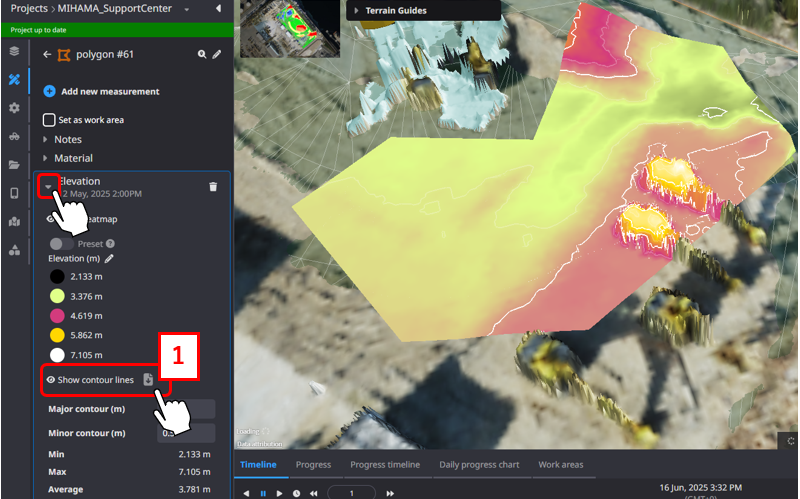
Task: Toggle Show contour lines eye icon
Action: click(x=50, y=380)
